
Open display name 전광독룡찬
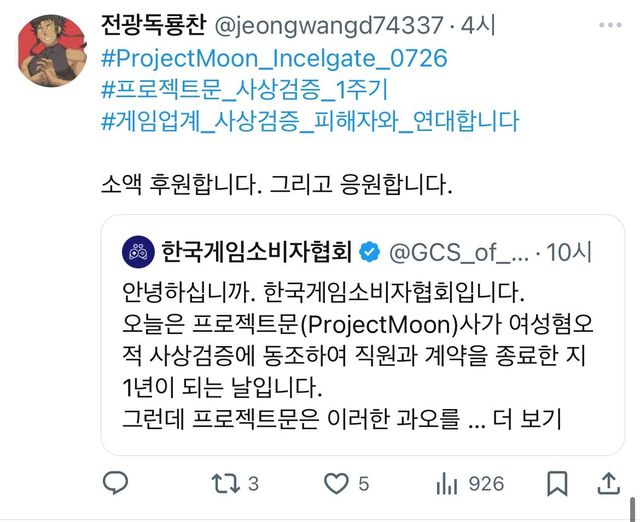[153, 25]
